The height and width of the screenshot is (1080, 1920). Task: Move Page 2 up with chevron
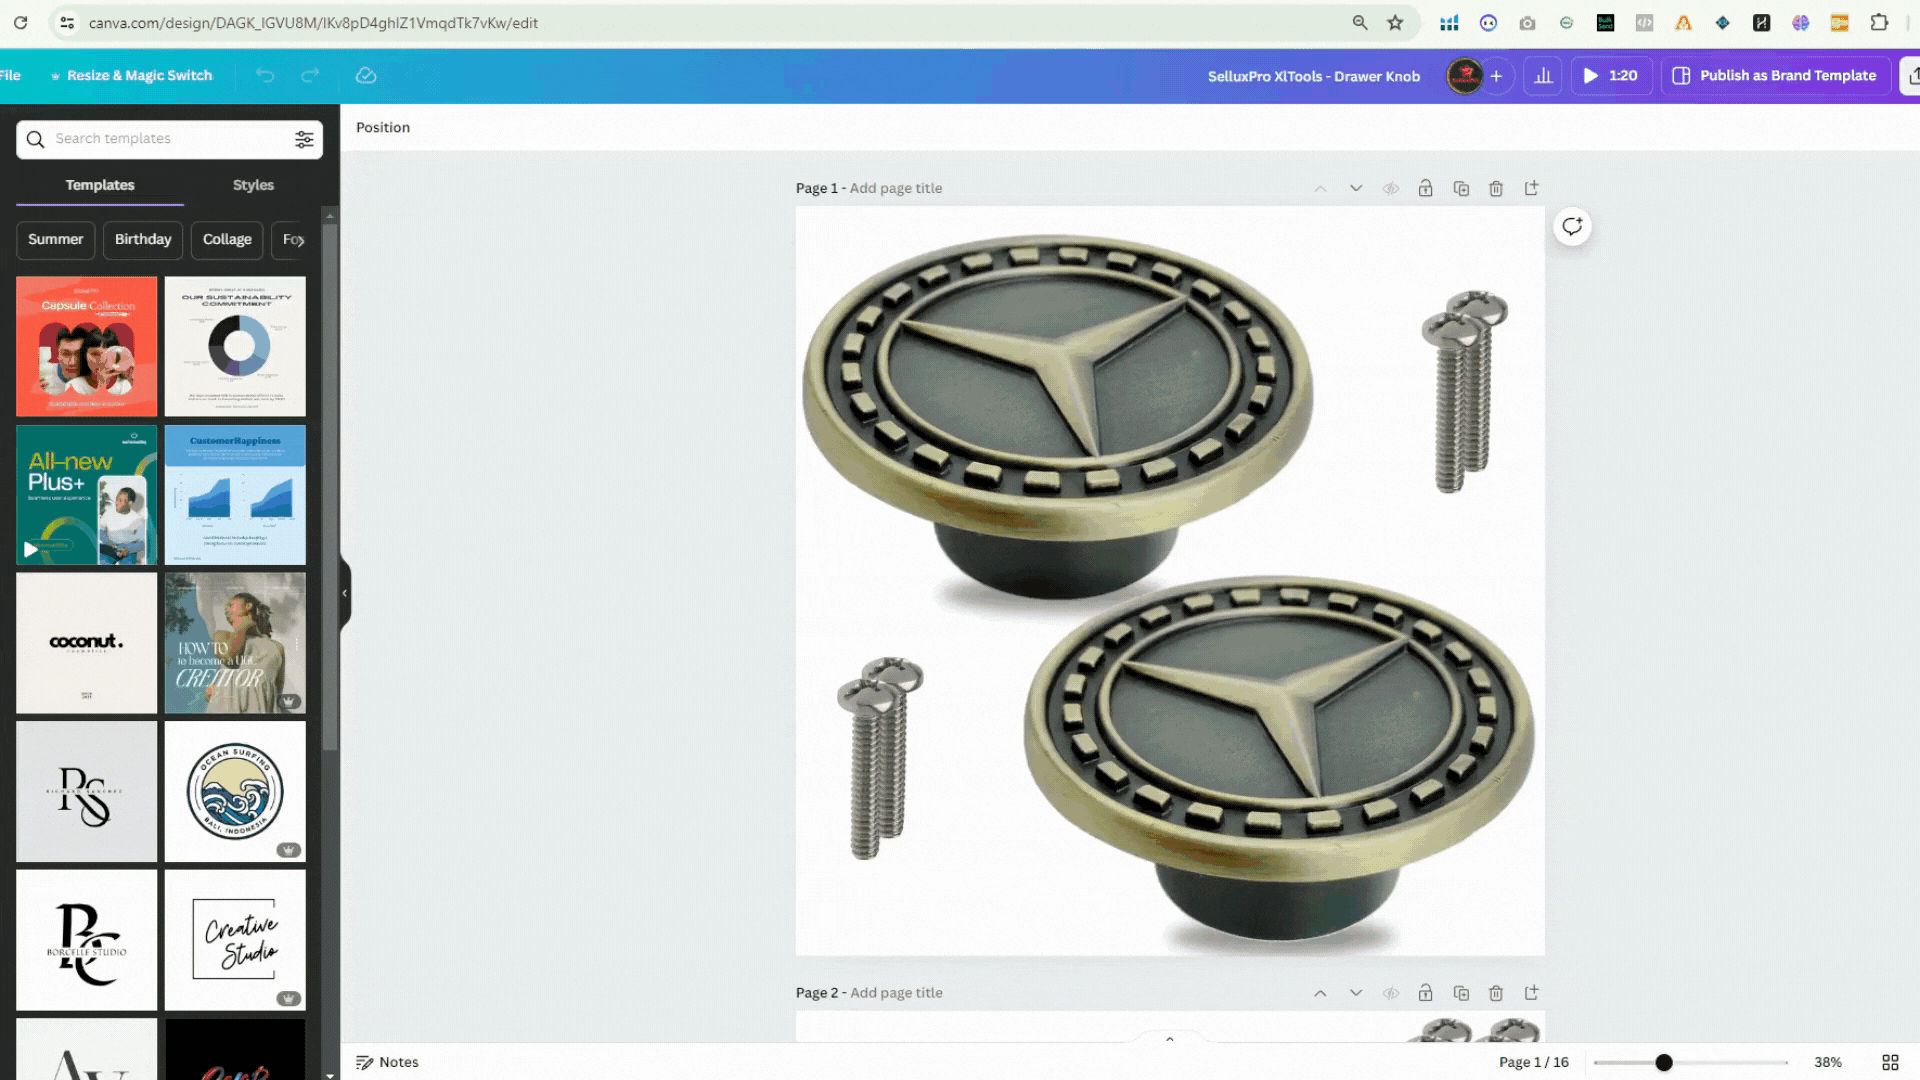(1320, 993)
